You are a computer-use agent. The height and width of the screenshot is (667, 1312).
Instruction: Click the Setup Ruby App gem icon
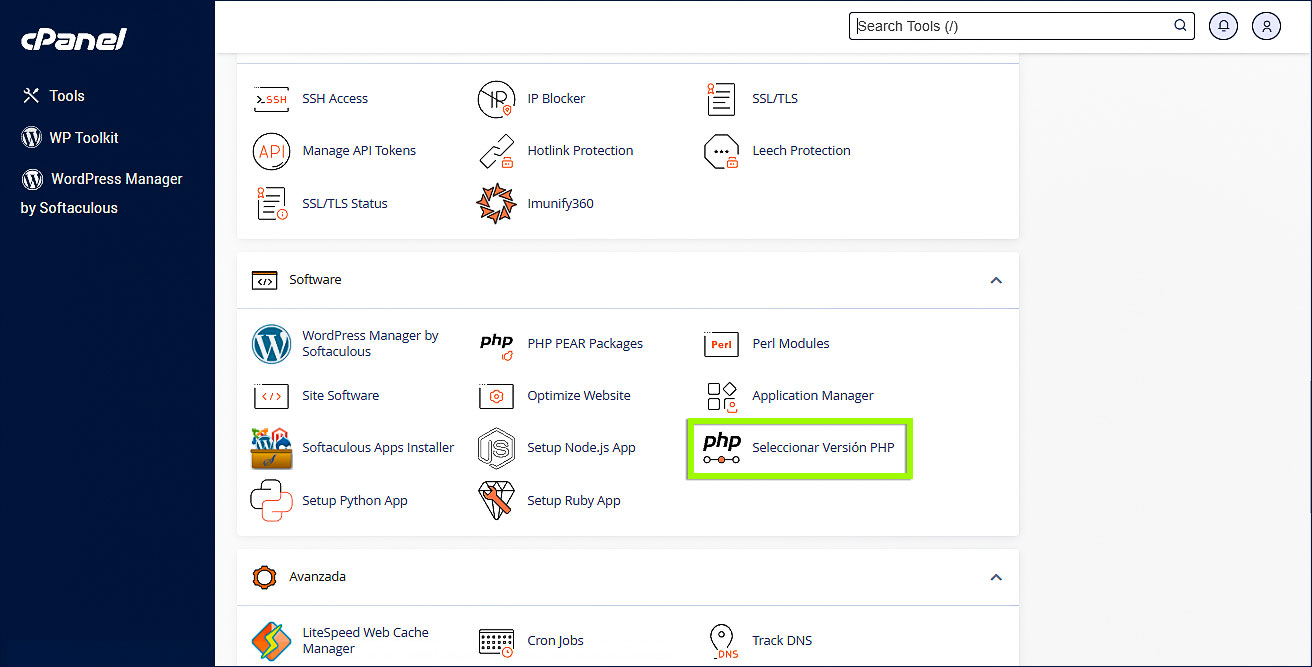[496, 500]
